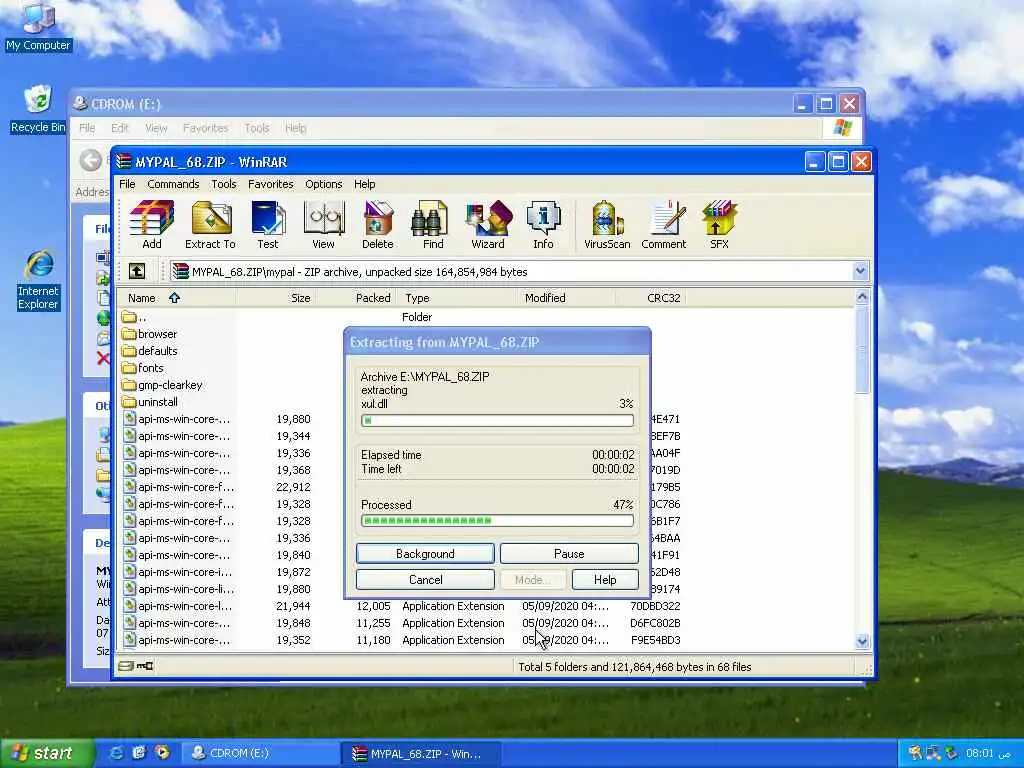Click the Info toolbar icon
Image resolution: width=1024 pixels, height=768 pixels.
coord(543,225)
